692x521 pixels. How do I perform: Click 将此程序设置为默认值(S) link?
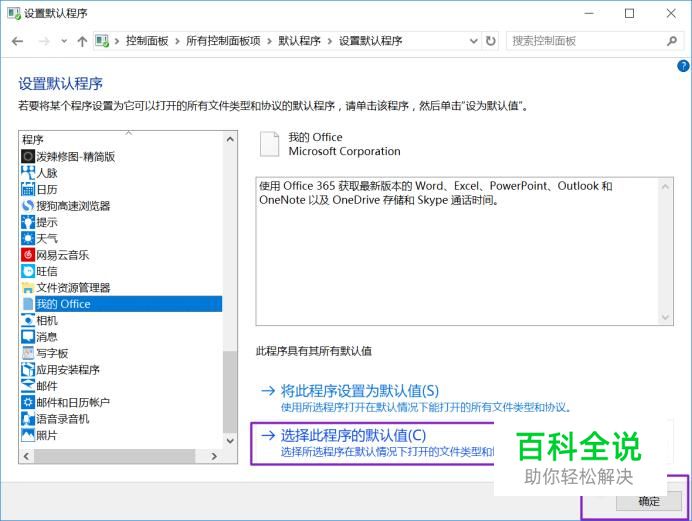pyautogui.click(x=360, y=391)
